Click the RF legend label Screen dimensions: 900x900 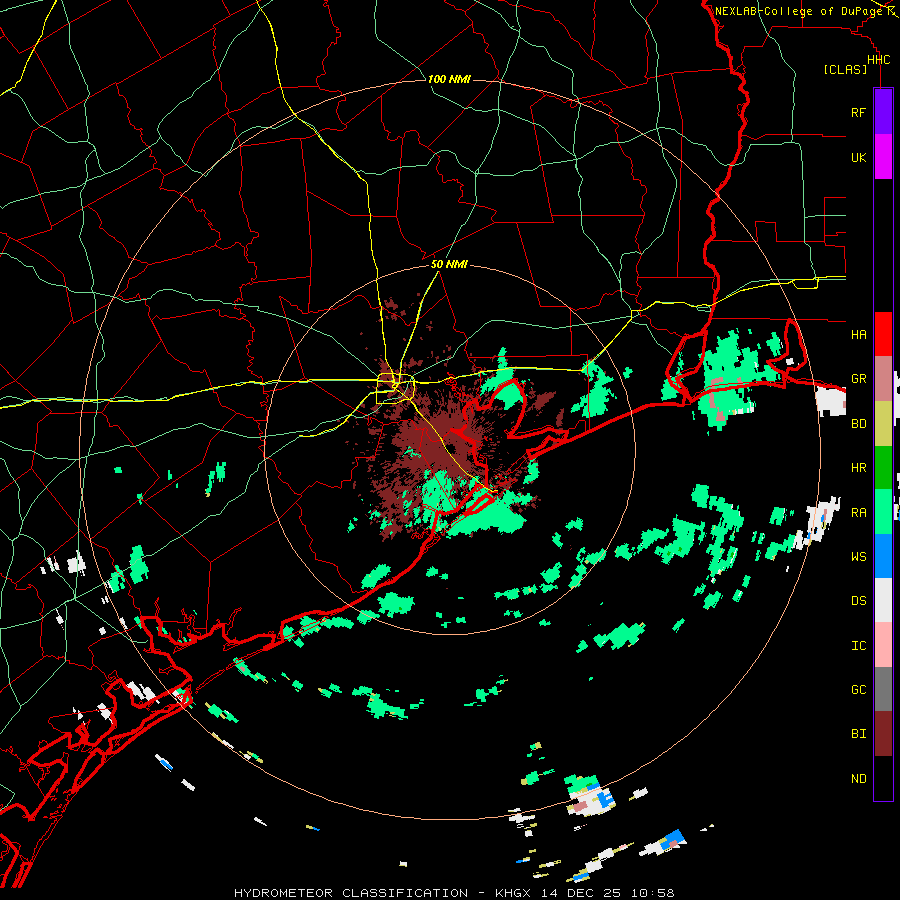click(858, 112)
